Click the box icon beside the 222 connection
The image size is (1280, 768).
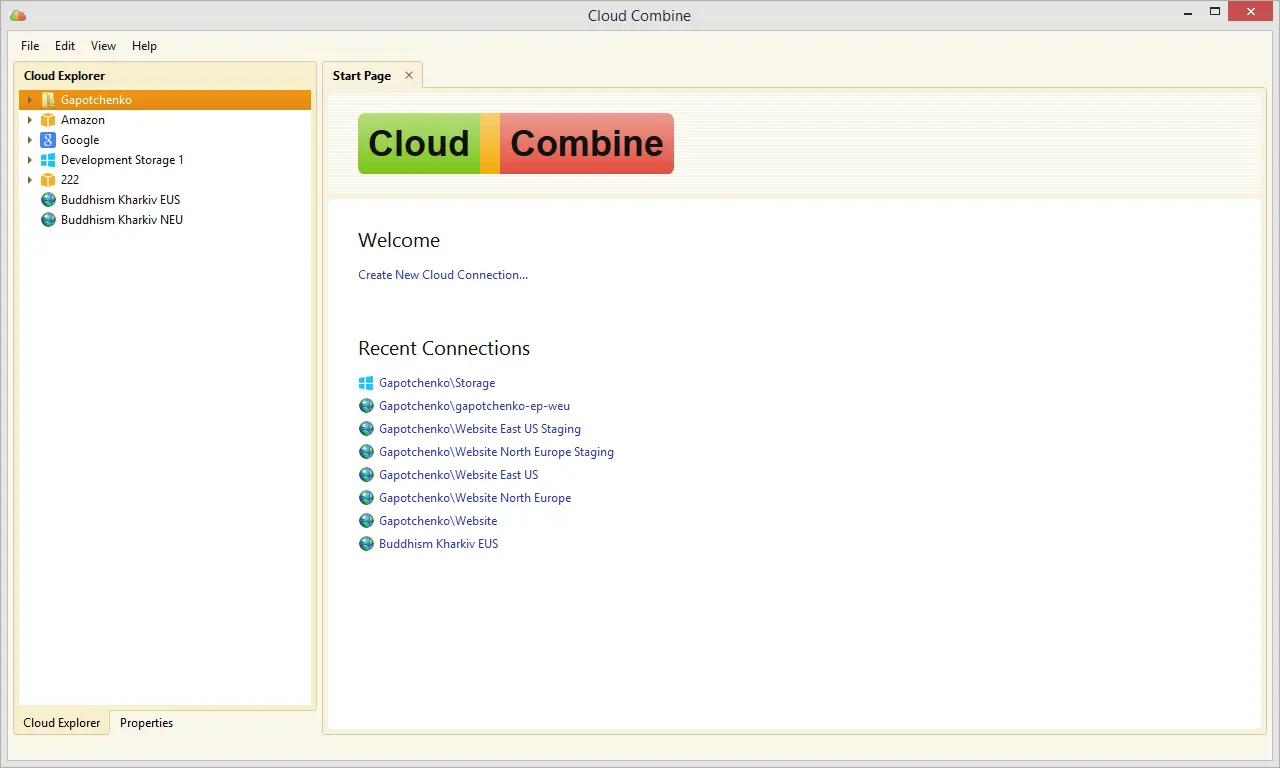[48, 180]
